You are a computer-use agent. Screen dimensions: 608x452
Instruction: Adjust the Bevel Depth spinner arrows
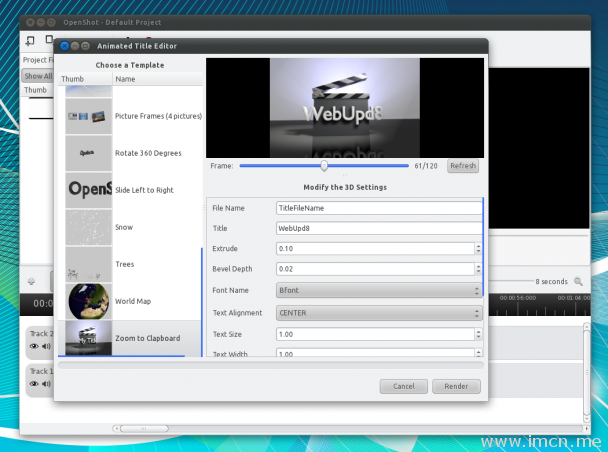click(478, 269)
